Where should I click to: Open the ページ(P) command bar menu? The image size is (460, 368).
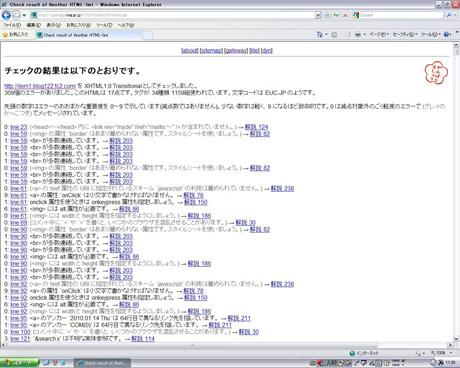pyautogui.click(x=379, y=35)
